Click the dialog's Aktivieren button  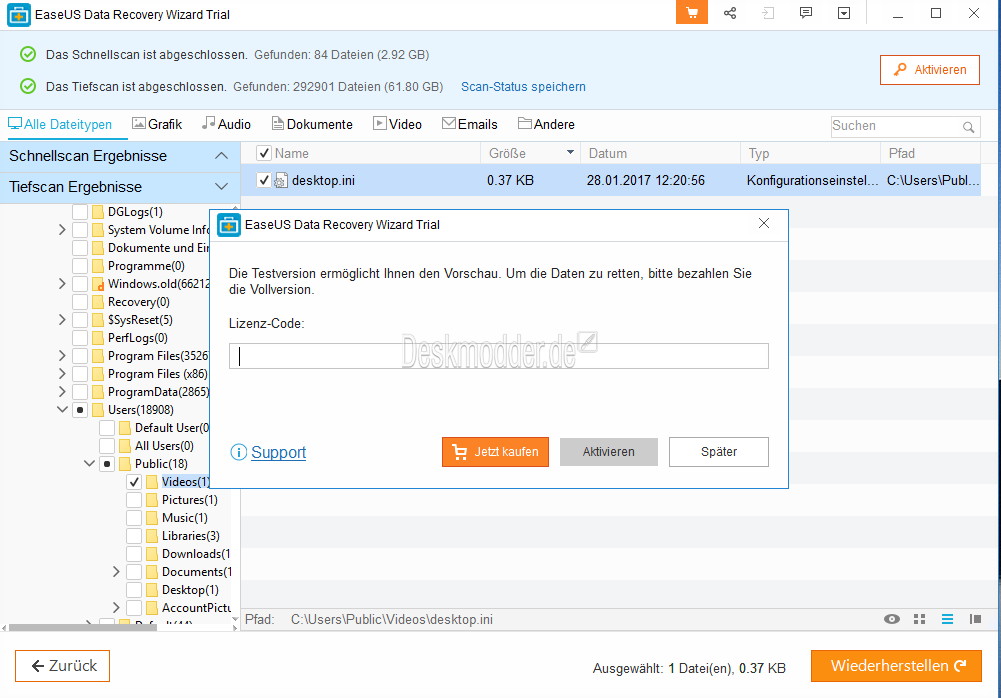608,452
